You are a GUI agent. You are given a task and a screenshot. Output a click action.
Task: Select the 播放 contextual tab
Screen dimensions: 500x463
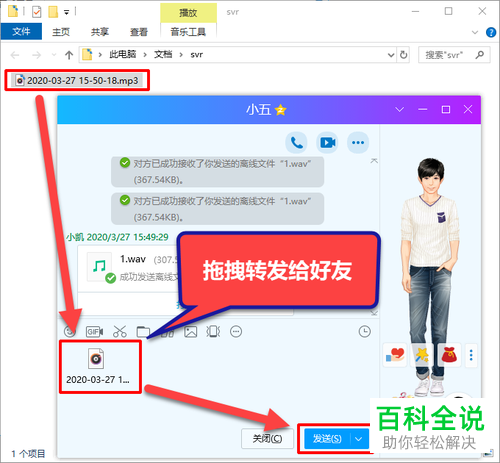click(x=188, y=13)
